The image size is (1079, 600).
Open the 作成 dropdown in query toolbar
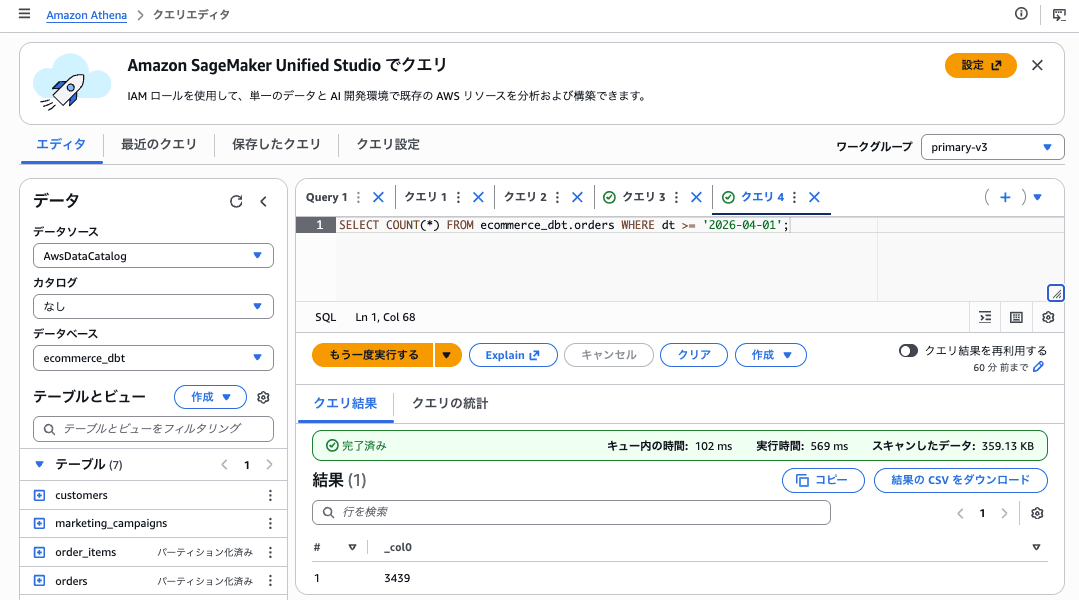click(771, 355)
